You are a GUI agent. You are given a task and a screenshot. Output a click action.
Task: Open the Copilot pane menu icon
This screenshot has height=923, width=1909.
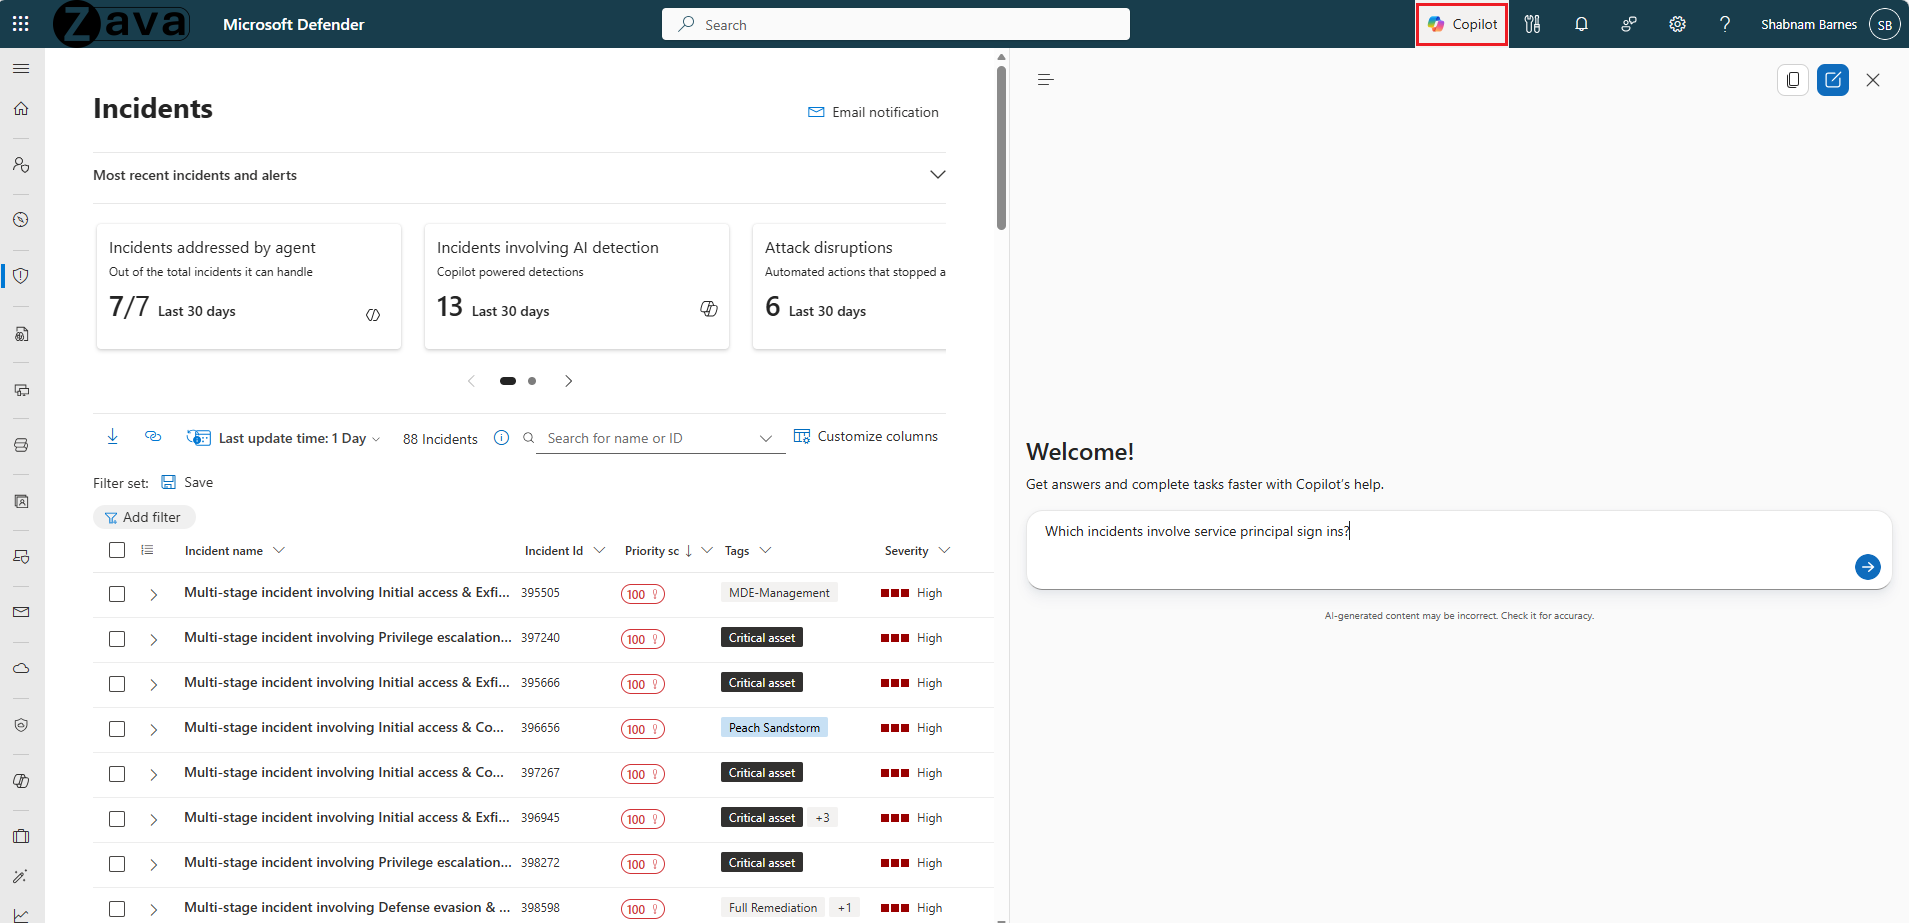tap(1046, 80)
